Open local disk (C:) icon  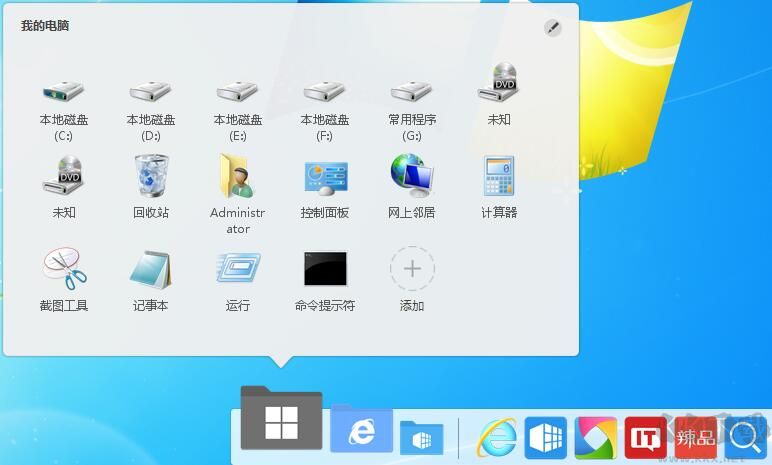click(64, 92)
